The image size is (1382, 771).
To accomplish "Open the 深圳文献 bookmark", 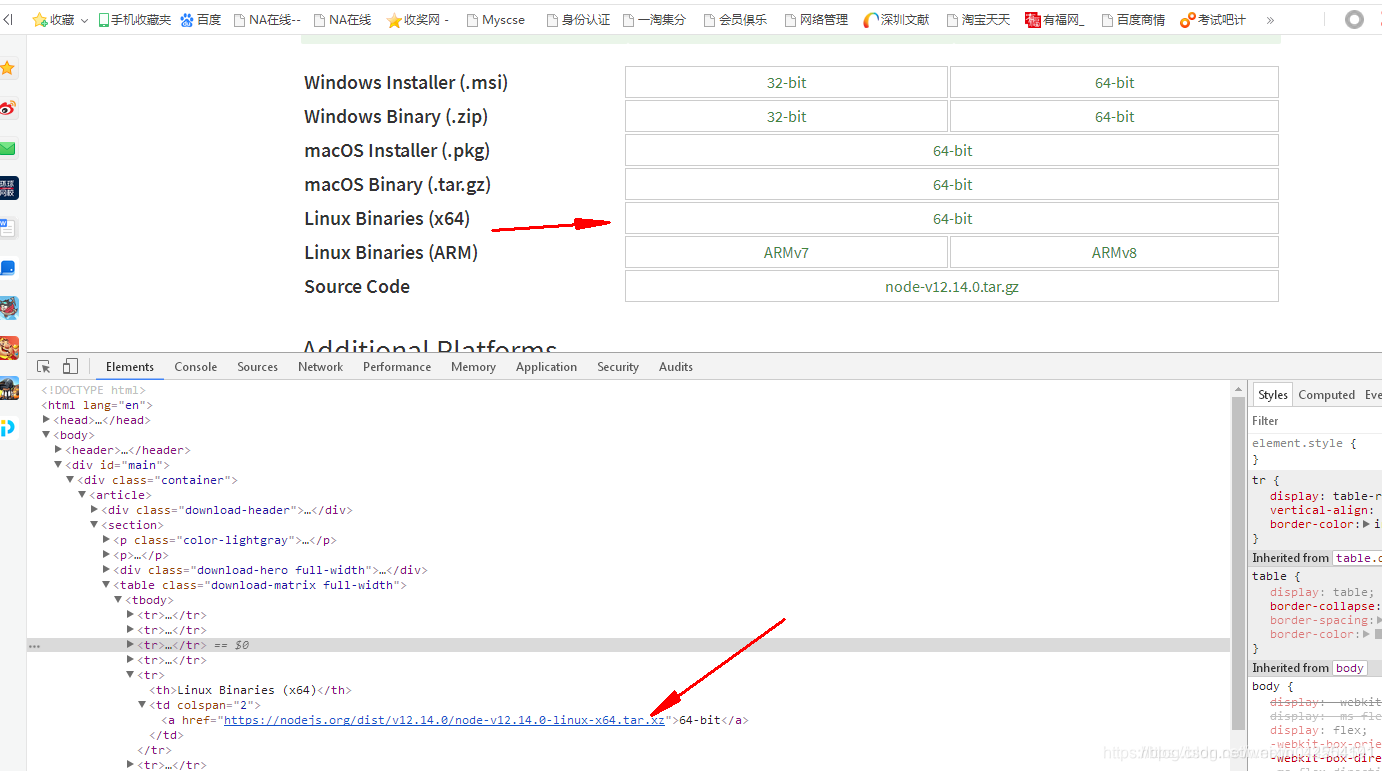I will 896,20.
